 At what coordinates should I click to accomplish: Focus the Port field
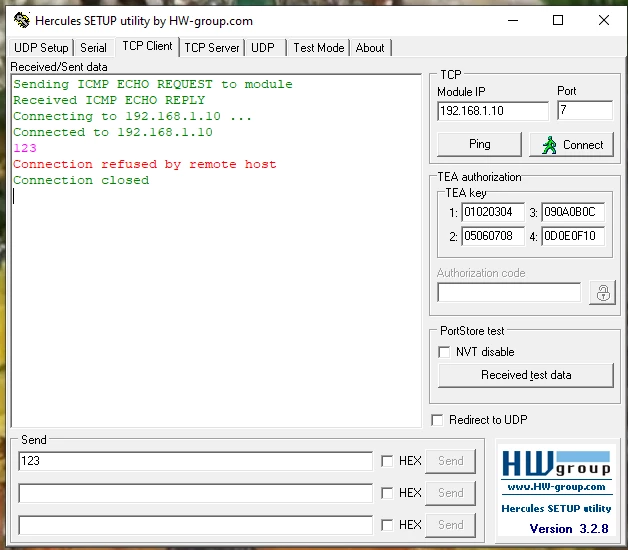coord(585,110)
